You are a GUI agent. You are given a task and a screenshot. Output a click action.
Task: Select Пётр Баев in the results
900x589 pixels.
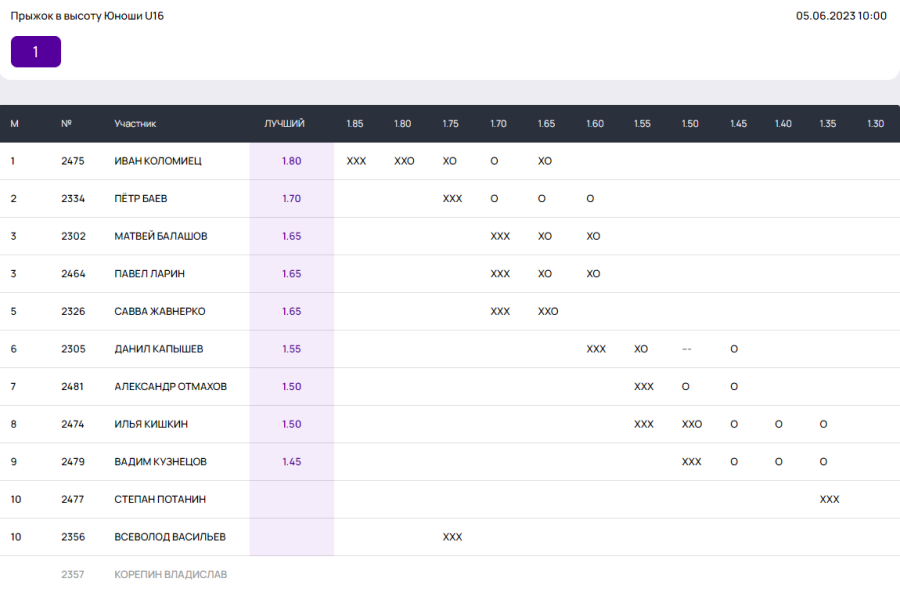(141, 199)
